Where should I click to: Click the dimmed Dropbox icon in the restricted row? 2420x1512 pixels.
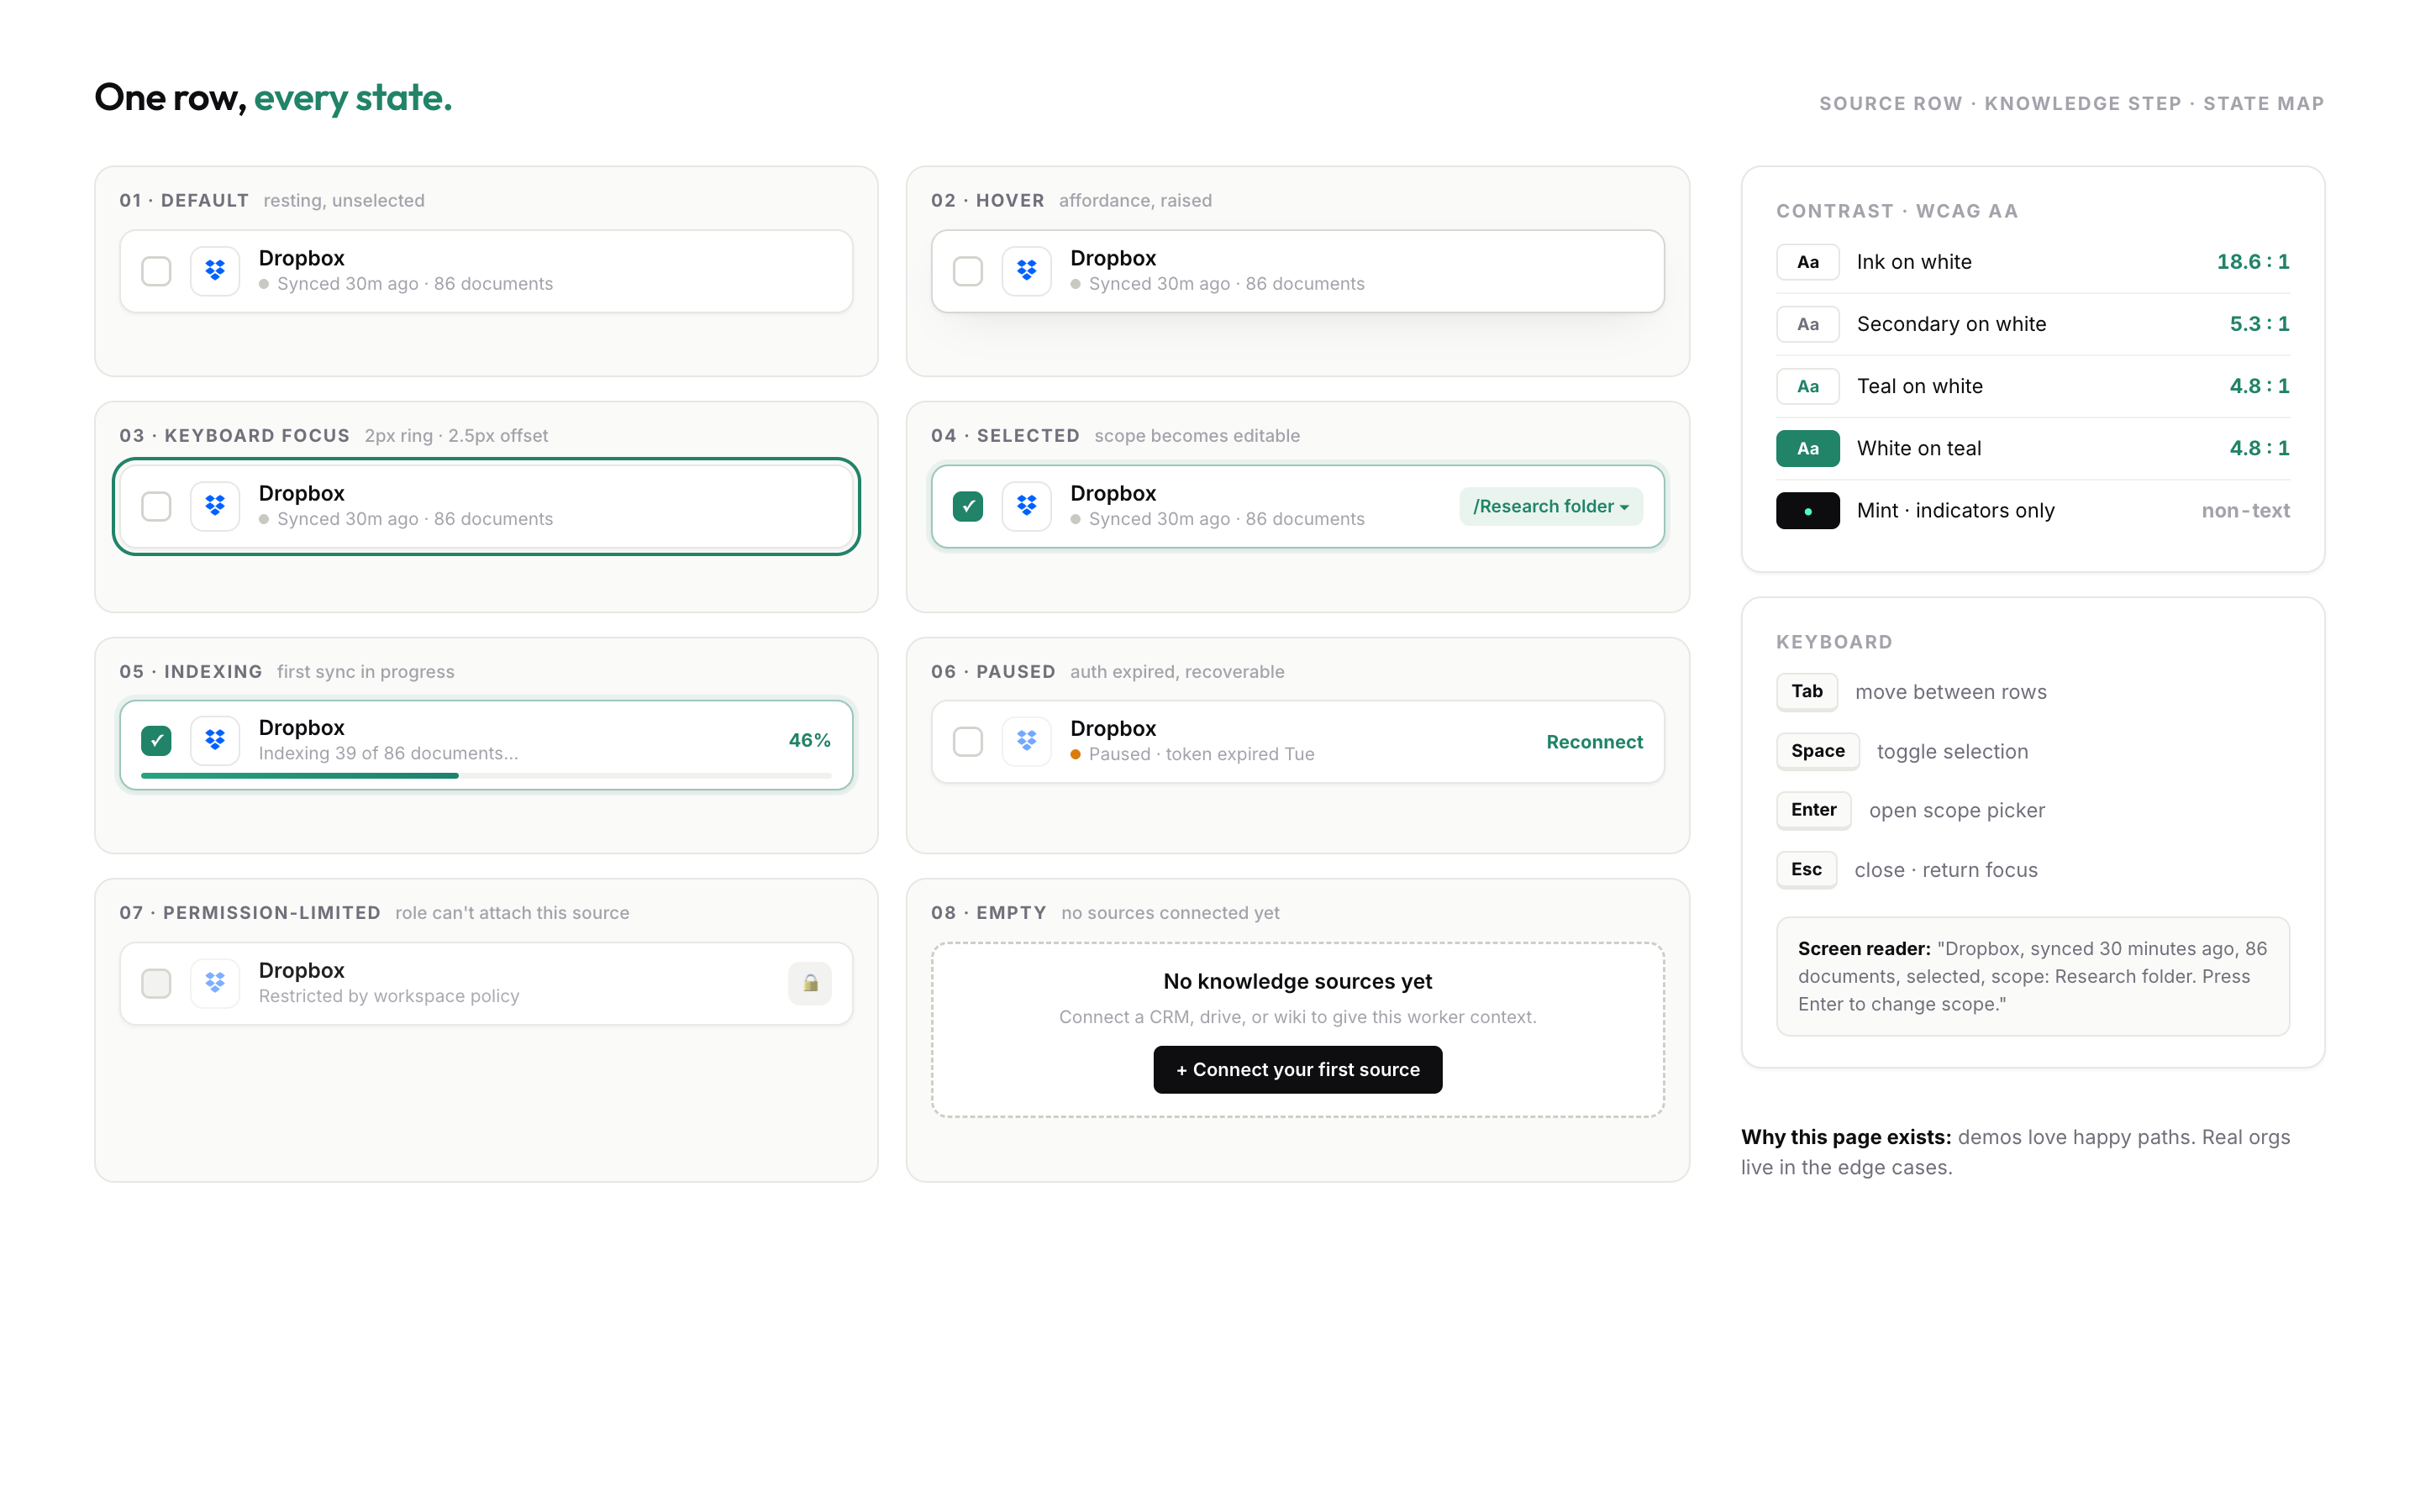click(x=215, y=983)
